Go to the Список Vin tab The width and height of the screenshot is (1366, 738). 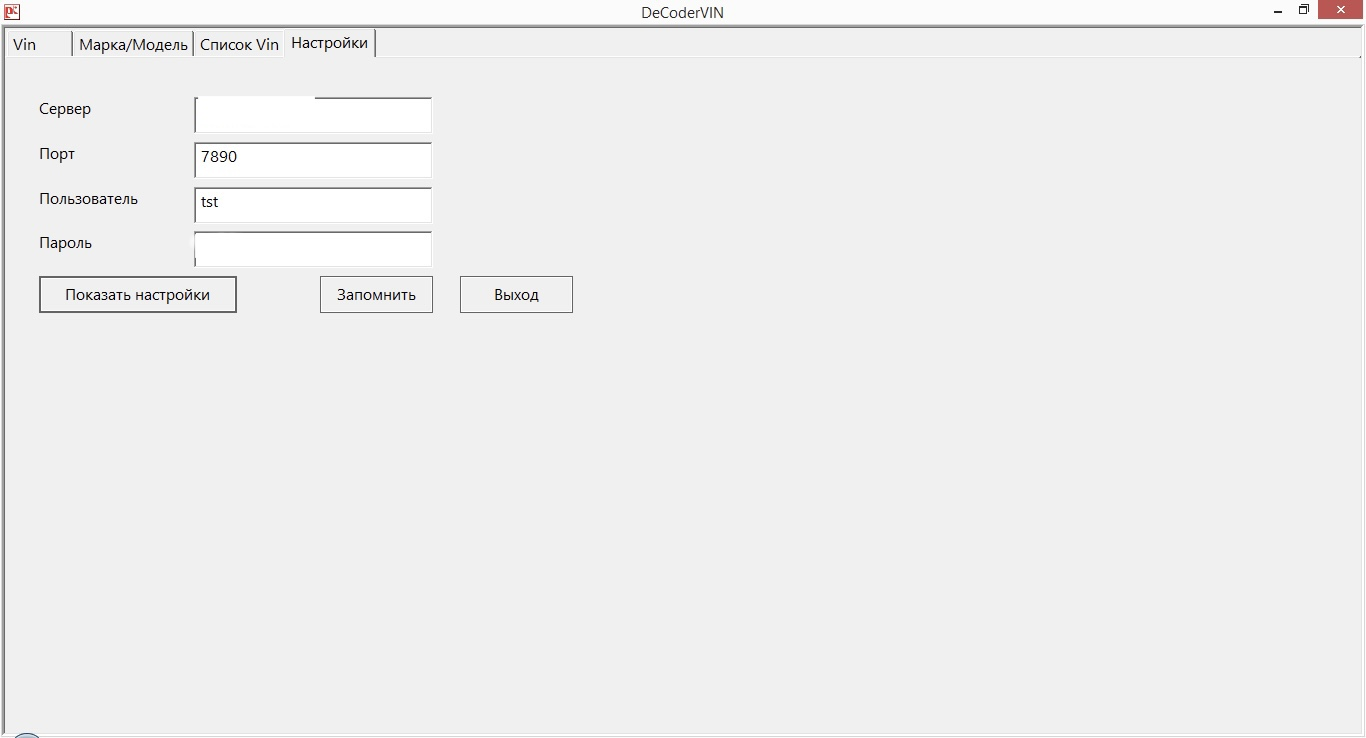point(239,45)
